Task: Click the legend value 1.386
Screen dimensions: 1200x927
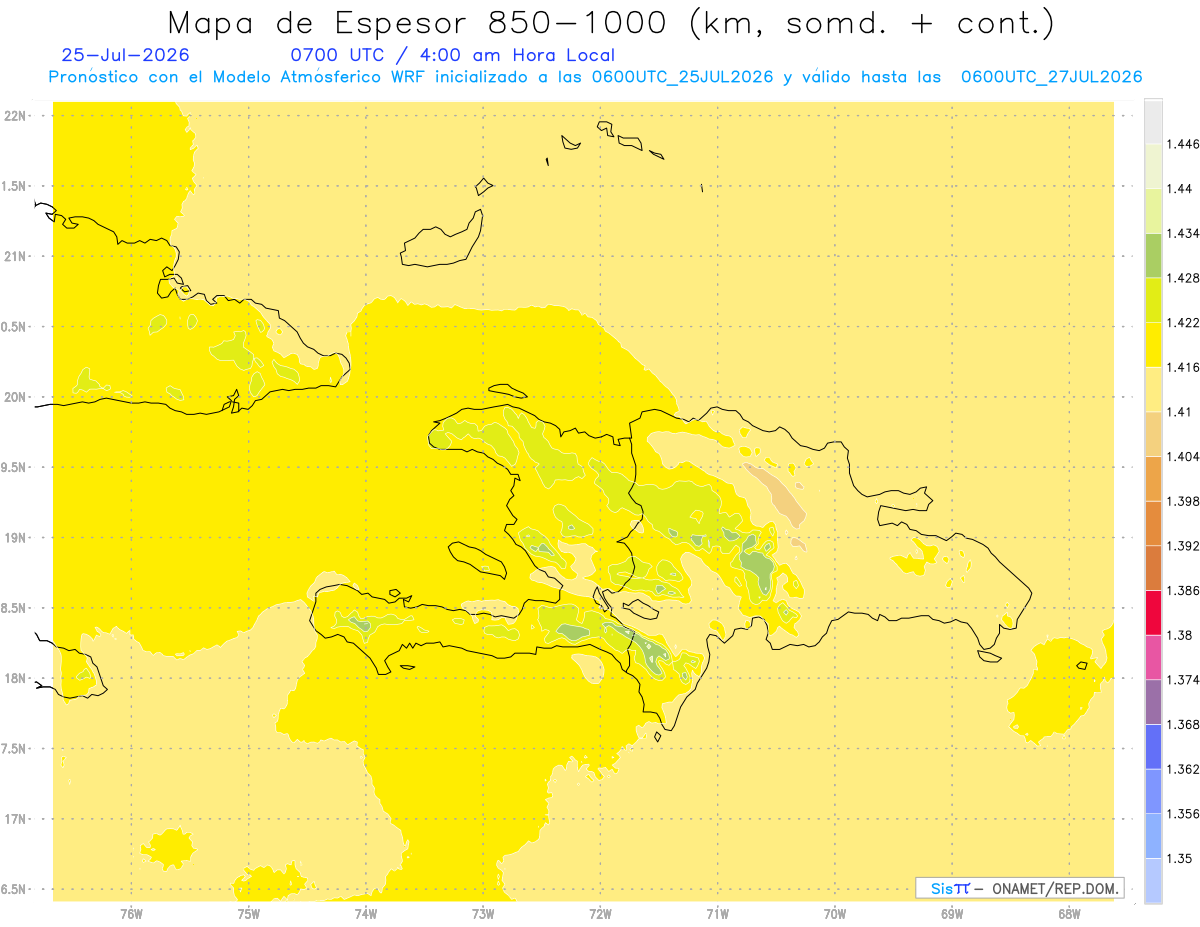Action: [x=1183, y=590]
